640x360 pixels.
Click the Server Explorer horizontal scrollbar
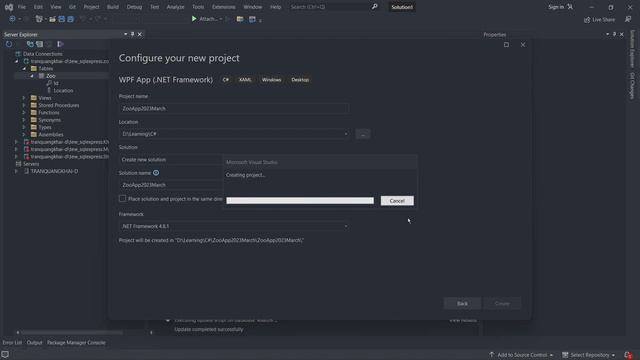(x=72, y=333)
